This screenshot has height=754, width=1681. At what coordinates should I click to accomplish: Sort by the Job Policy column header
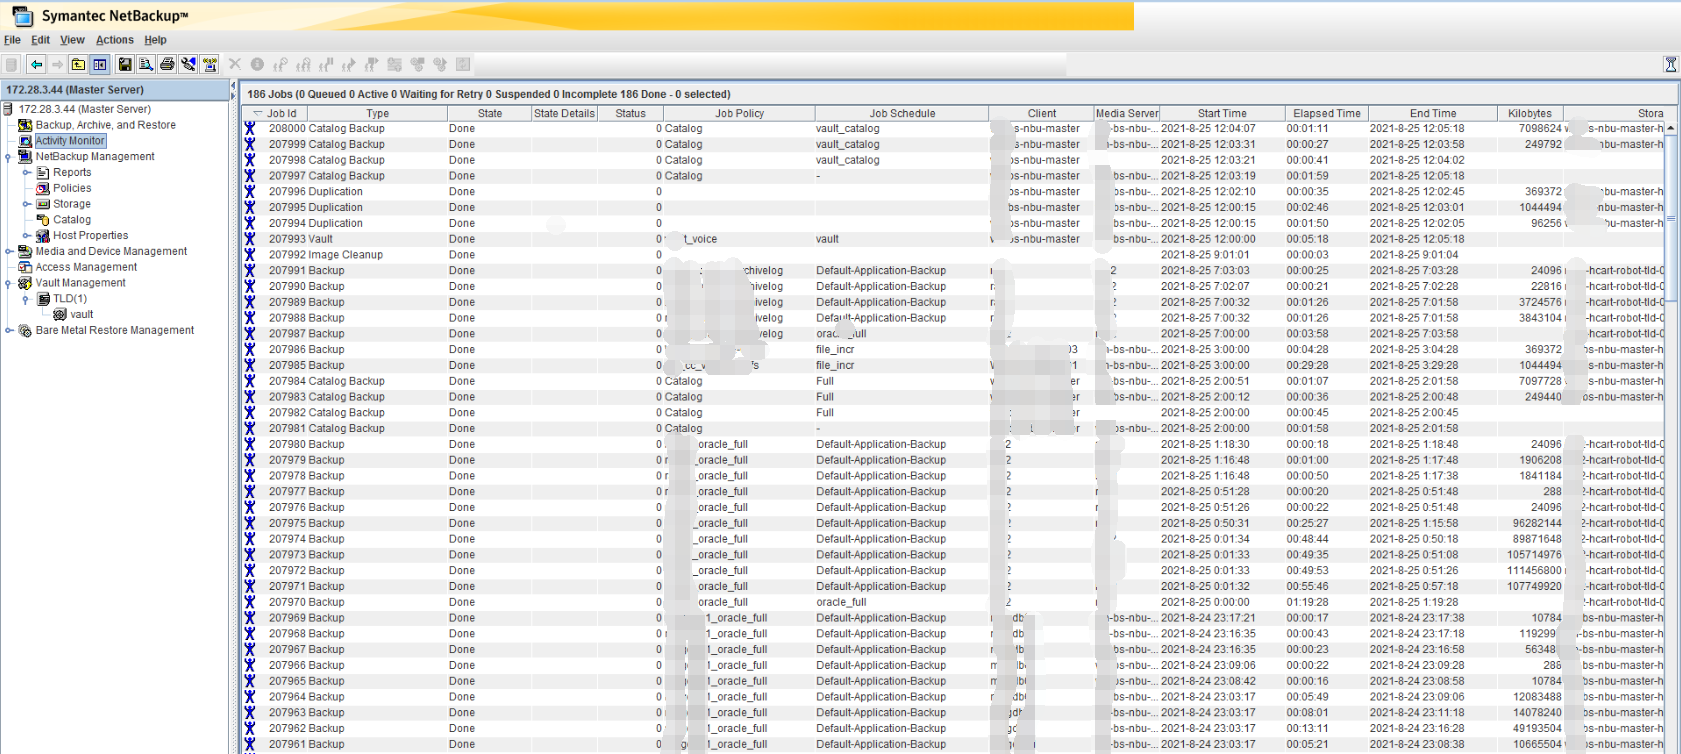coord(739,113)
